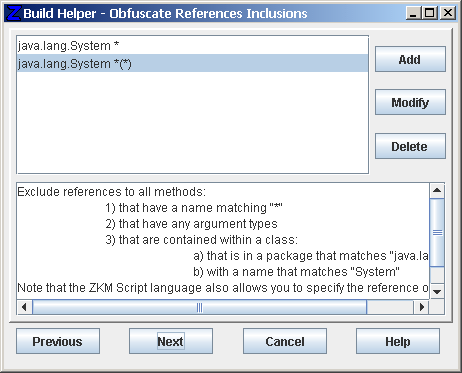Click the description scroll up arrow
This screenshot has height=373, width=462.
437,191
